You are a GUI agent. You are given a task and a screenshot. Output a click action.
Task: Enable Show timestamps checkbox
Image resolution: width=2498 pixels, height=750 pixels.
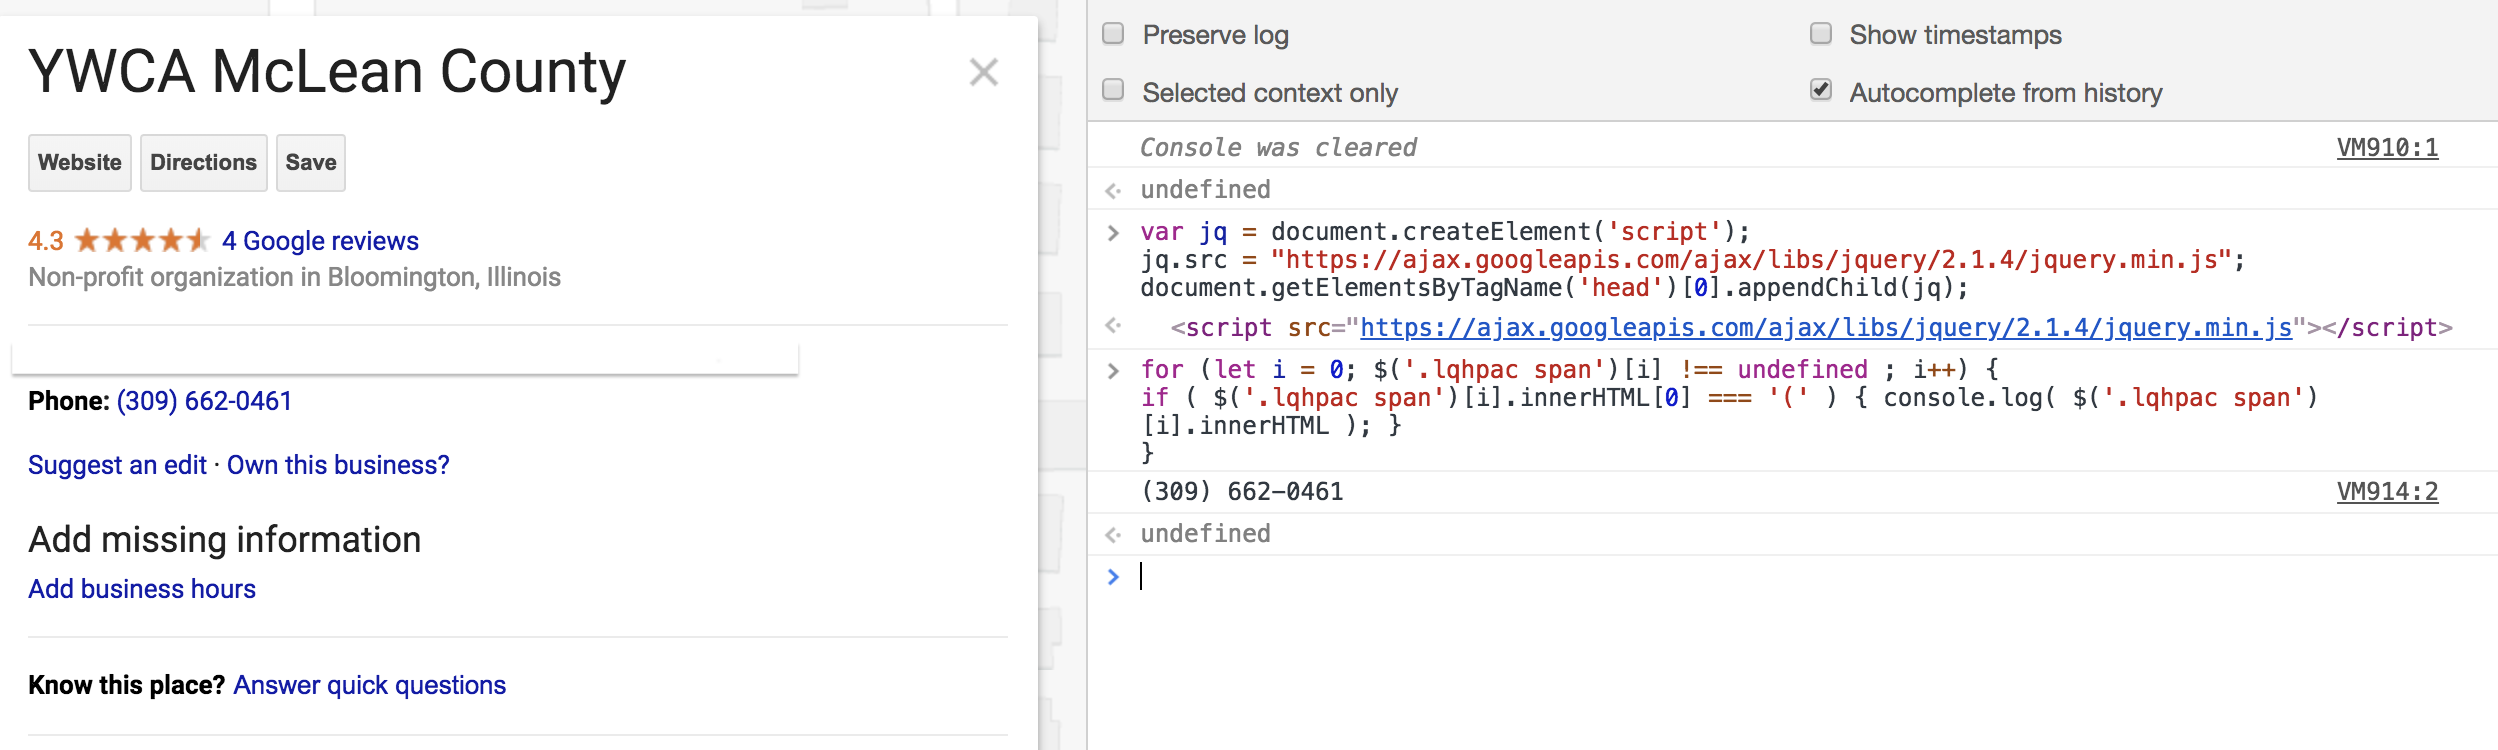tap(1821, 34)
